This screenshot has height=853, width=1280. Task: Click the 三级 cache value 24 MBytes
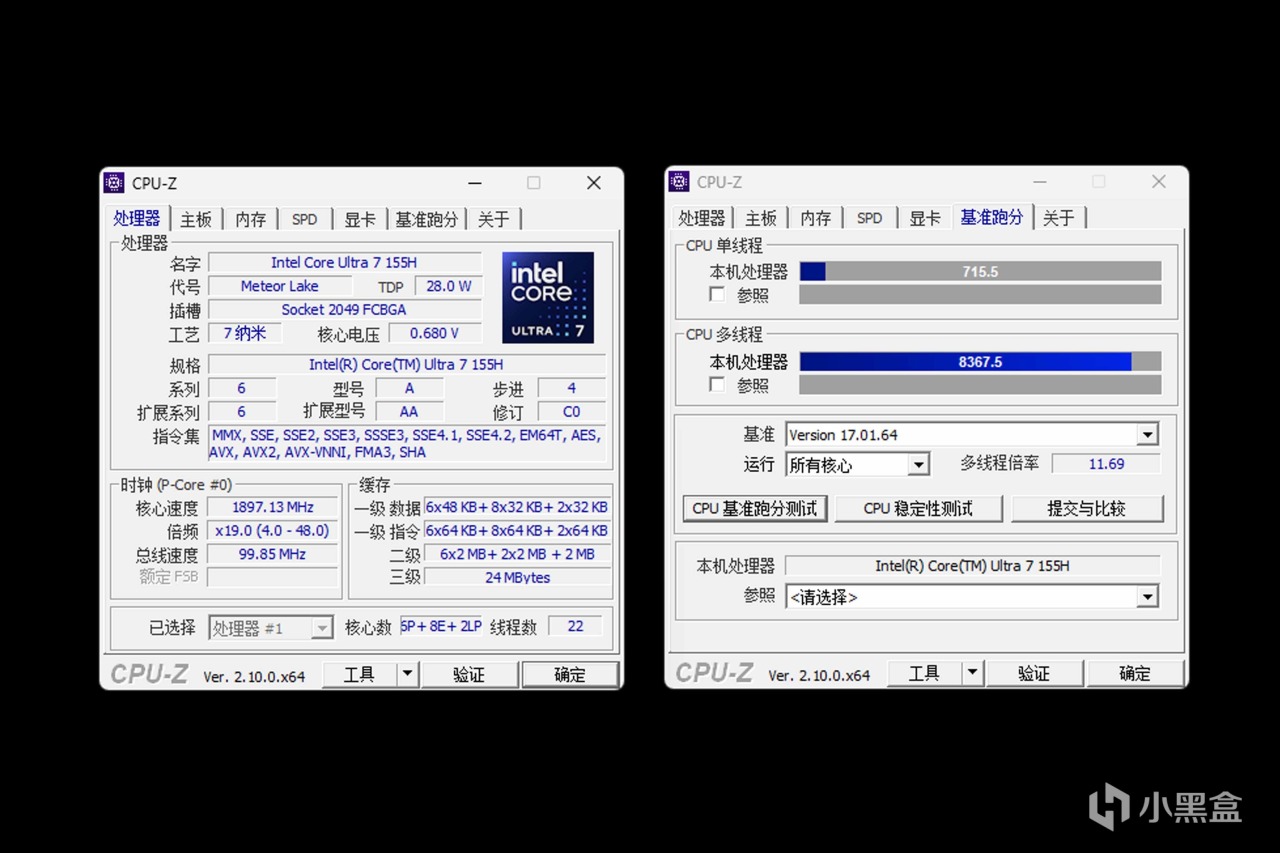click(517, 577)
